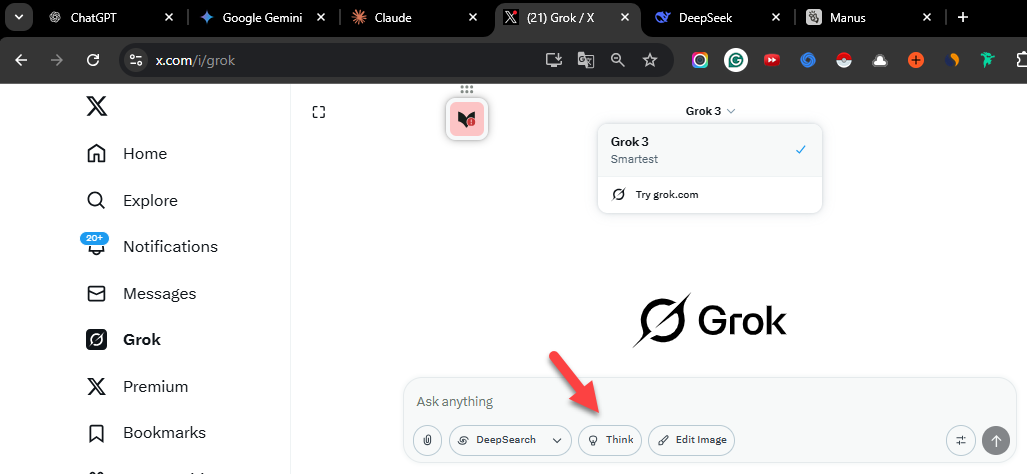The image size is (1027, 474).
Task: Click the six-dot drag handle above pink widget
Action: [467, 90]
